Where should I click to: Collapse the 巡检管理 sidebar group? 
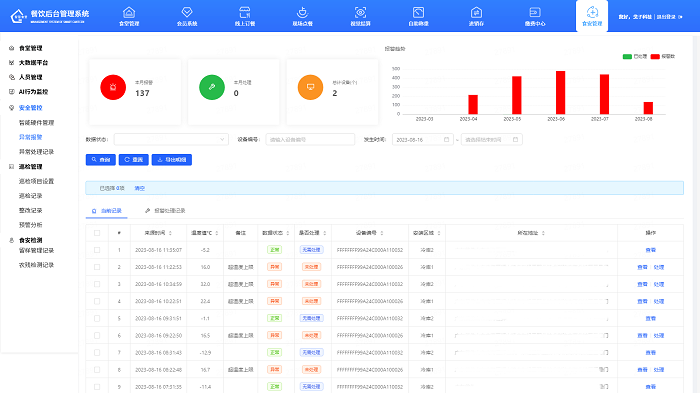click(30, 167)
